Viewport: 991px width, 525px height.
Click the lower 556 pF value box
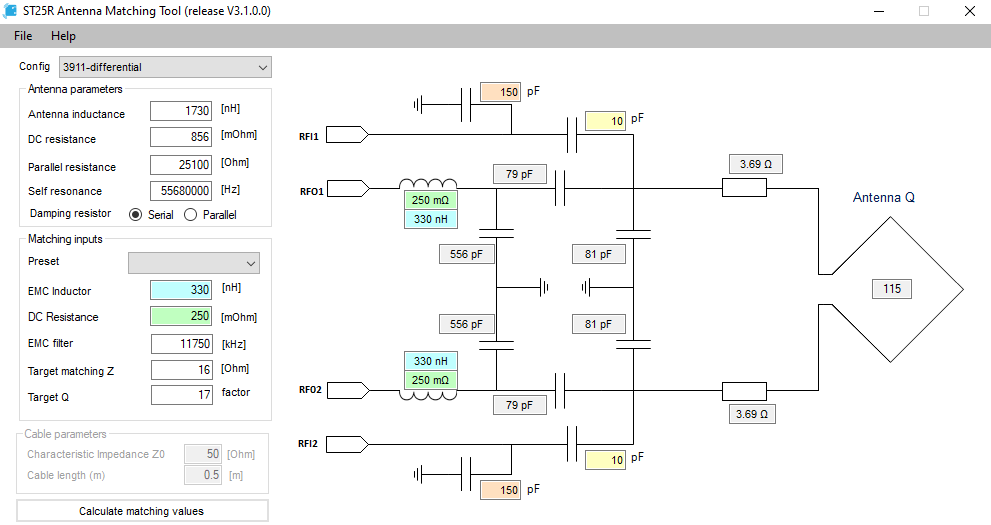tap(467, 324)
